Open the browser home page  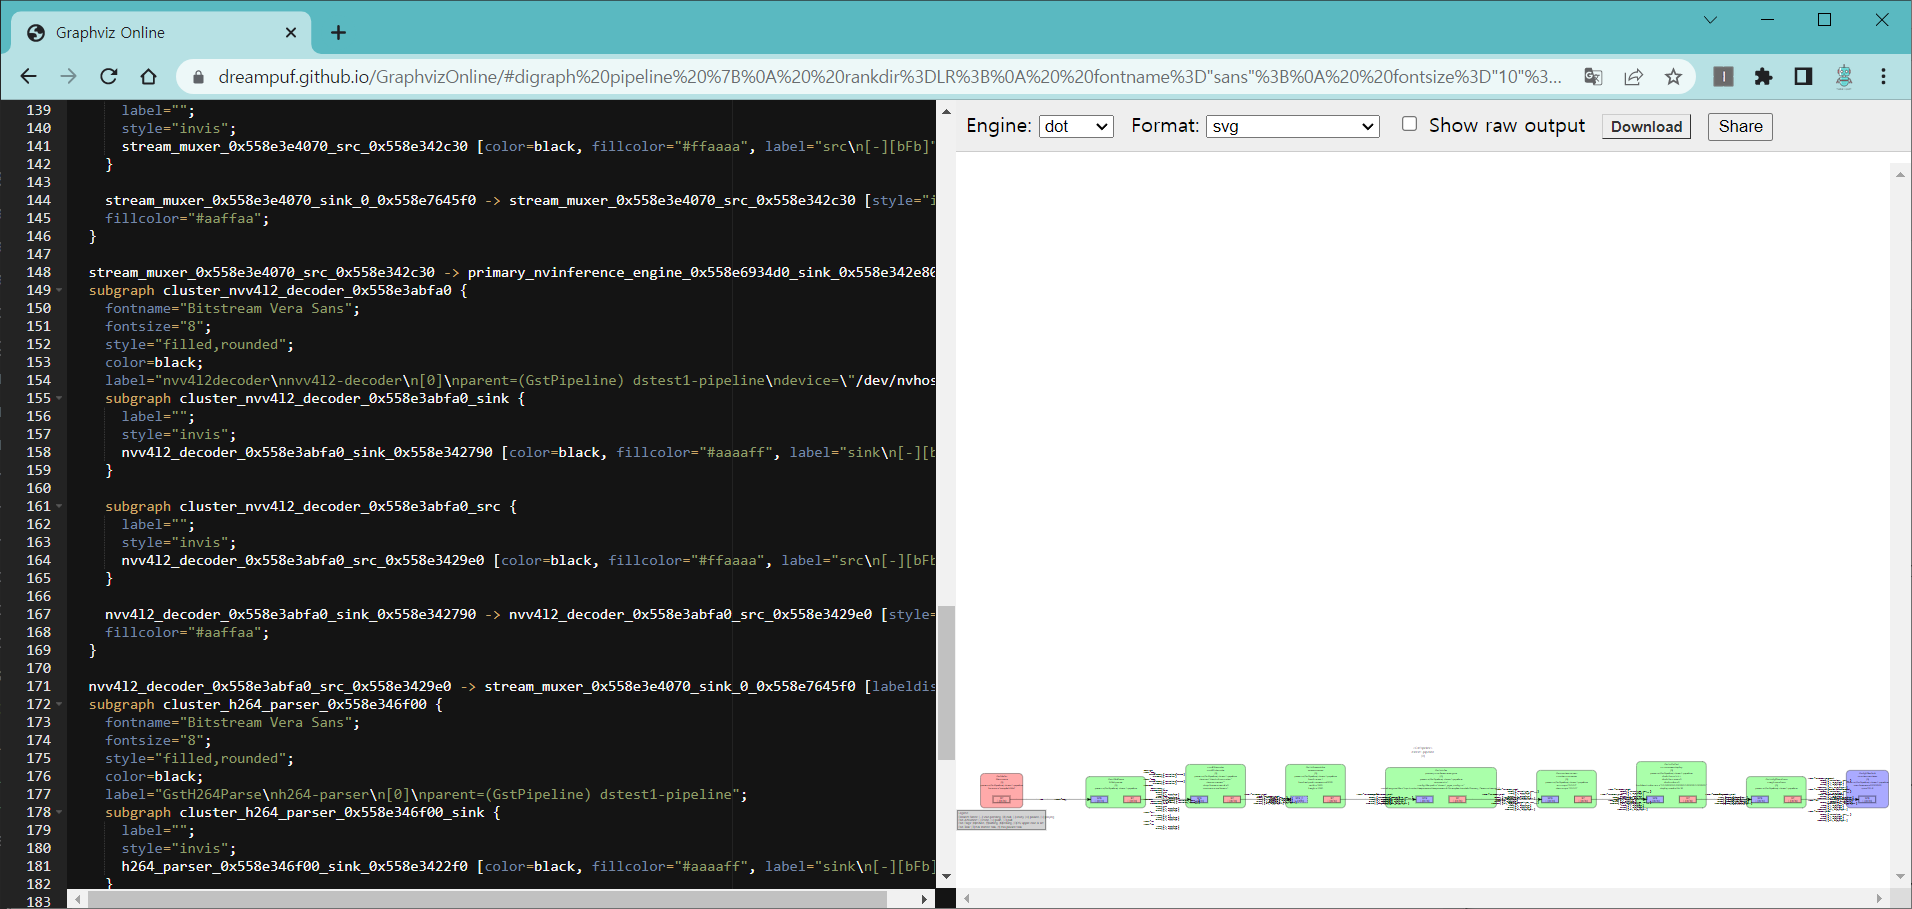pyautogui.click(x=148, y=77)
